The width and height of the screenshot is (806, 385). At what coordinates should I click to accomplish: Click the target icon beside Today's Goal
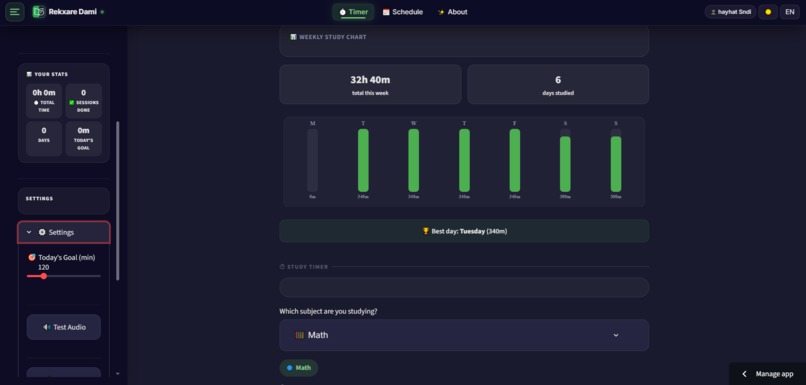pyautogui.click(x=32, y=257)
